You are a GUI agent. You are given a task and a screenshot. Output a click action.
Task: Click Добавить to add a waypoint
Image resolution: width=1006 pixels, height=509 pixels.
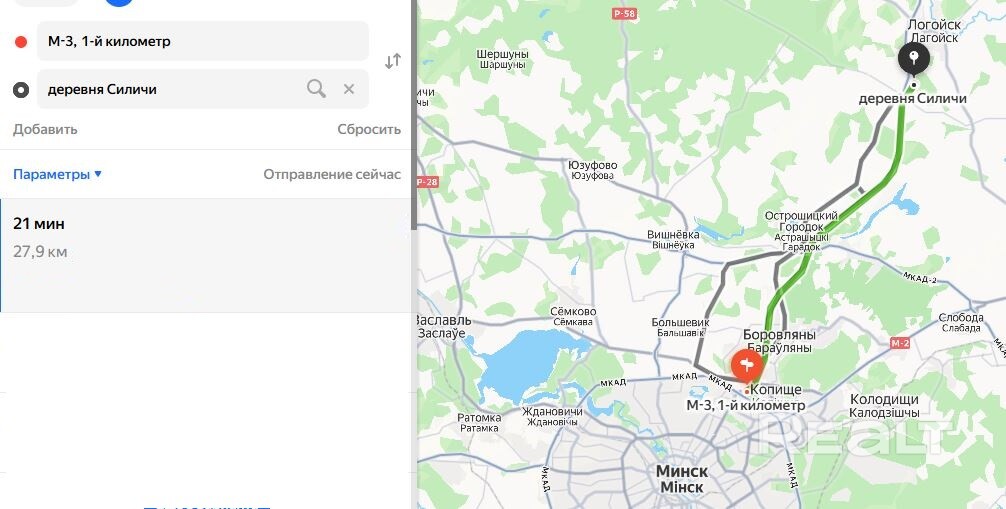45,129
